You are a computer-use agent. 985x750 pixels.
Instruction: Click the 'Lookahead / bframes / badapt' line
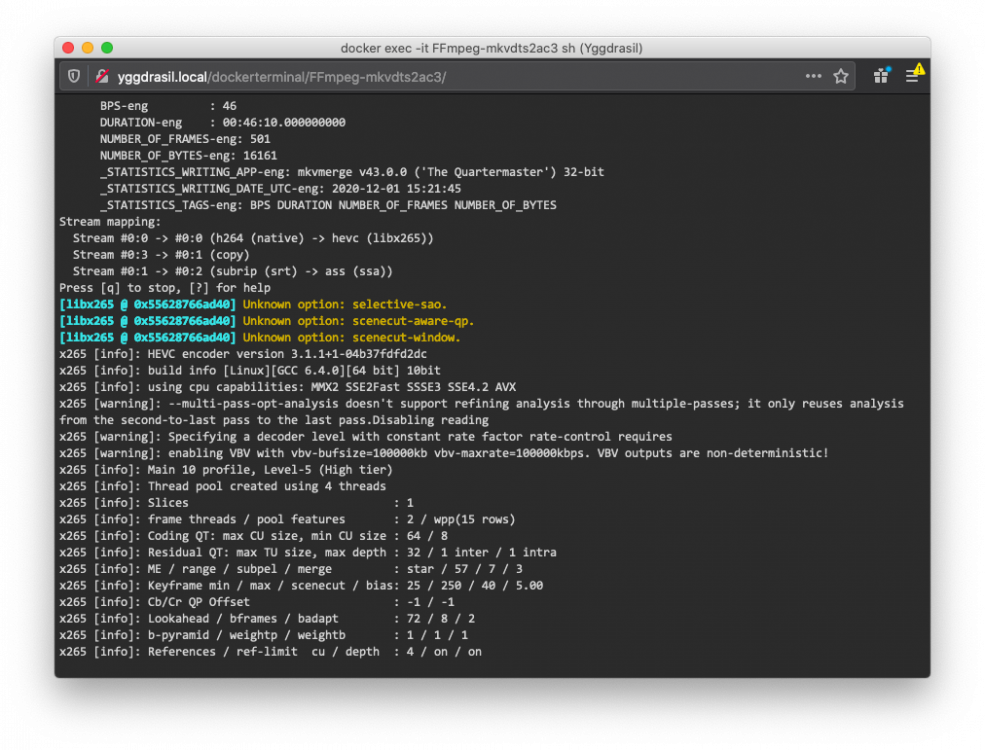[267, 619]
